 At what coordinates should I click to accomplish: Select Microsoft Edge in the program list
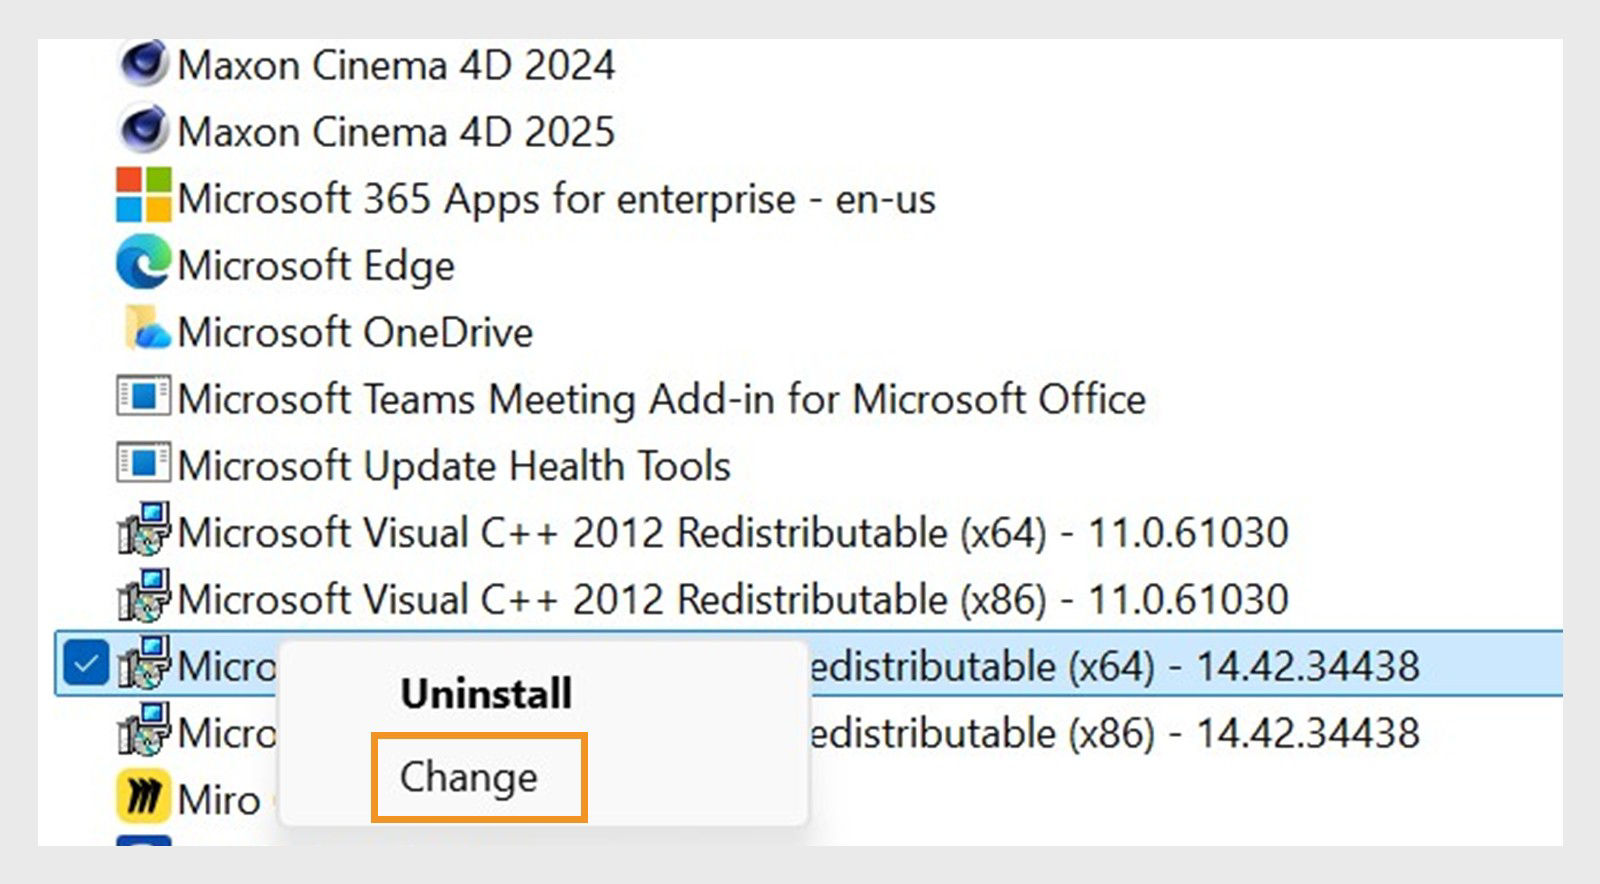[x=318, y=265]
